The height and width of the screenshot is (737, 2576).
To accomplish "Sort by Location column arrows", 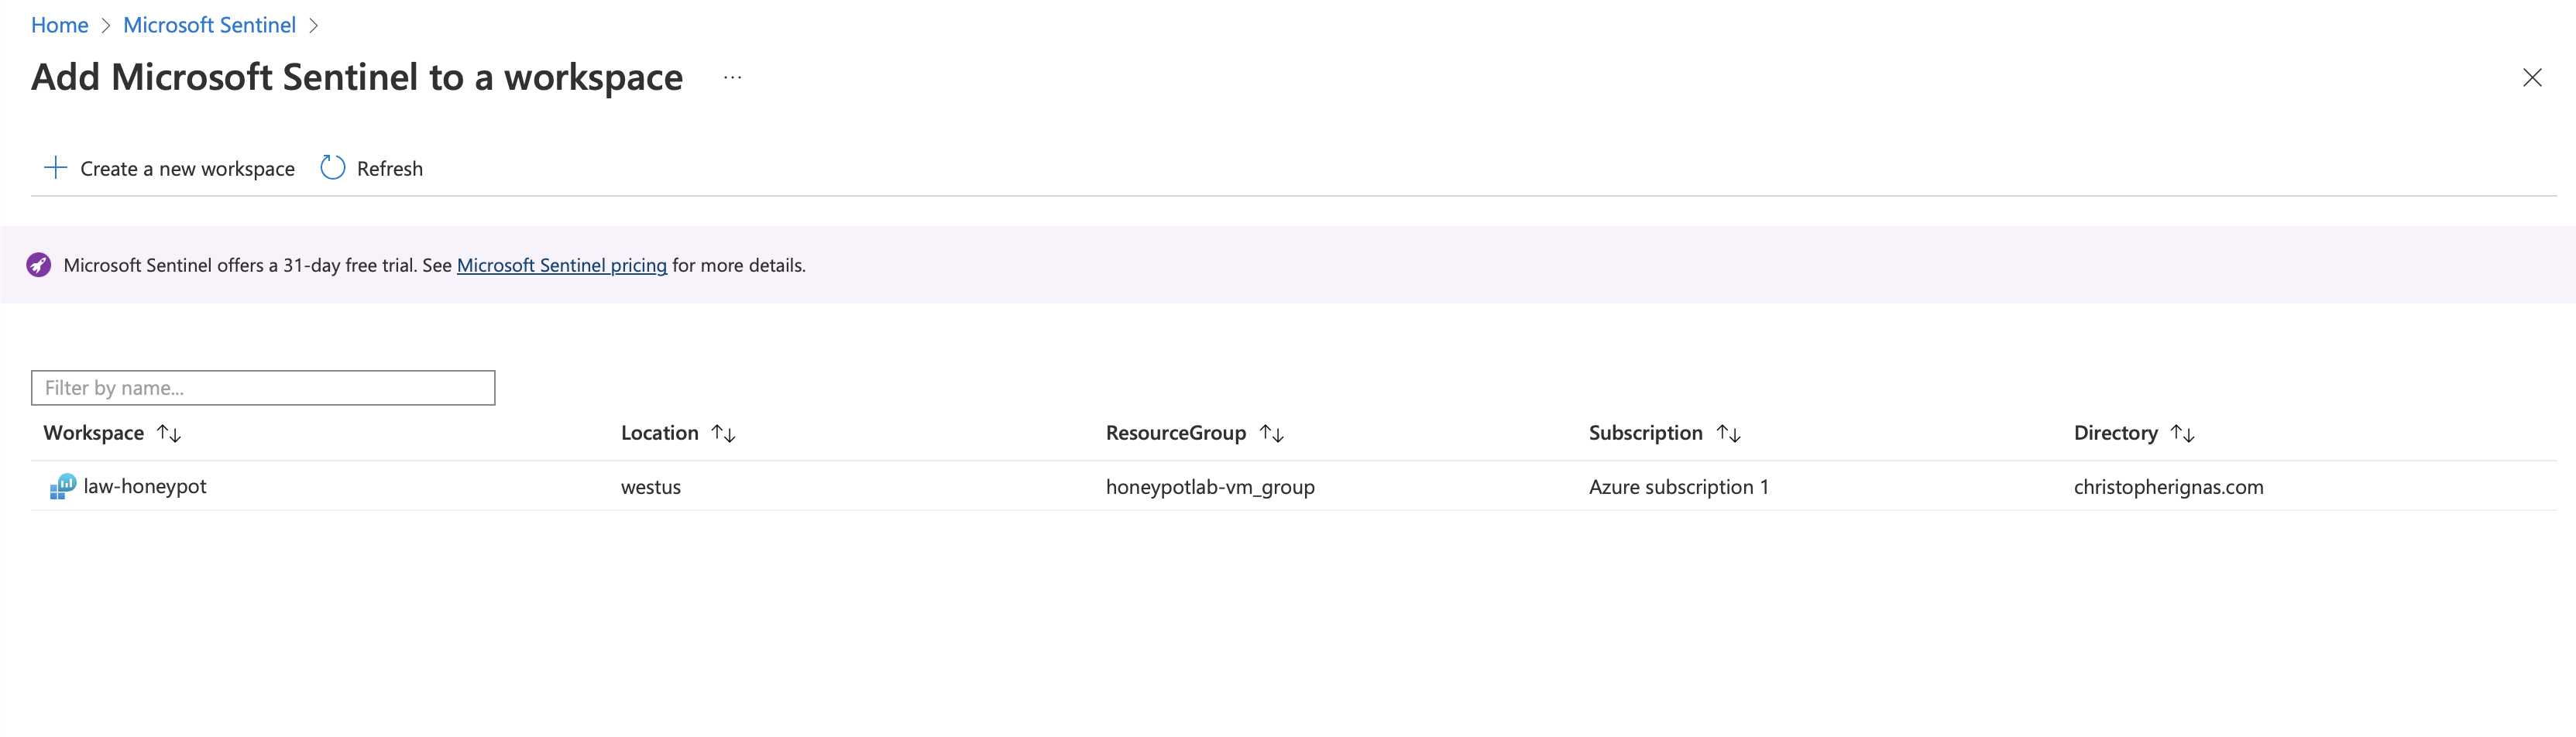I will [x=723, y=433].
